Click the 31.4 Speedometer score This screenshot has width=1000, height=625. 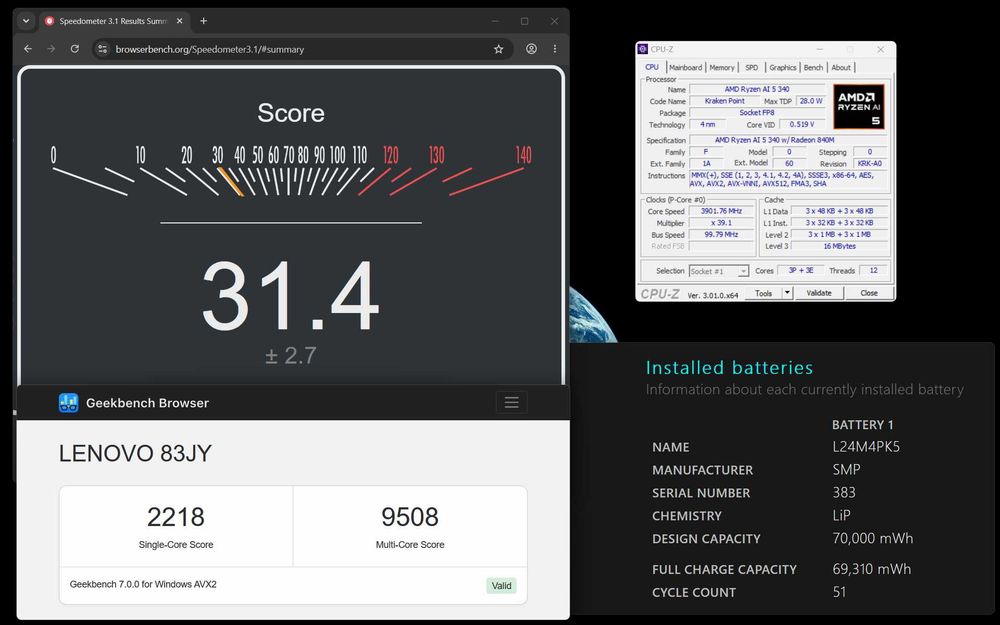[x=290, y=295]
